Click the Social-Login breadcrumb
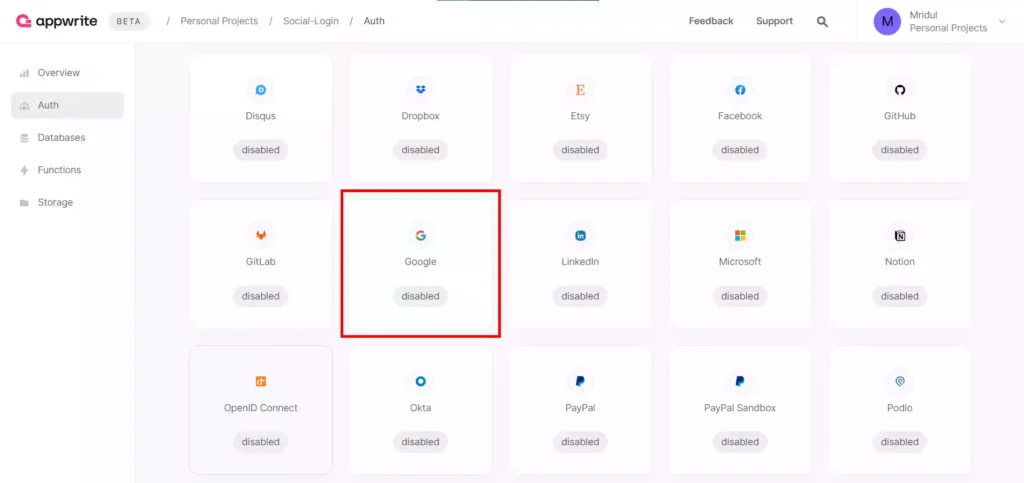This screenshot has width=1024, height=483. pyautogui.click(x=311, y=21)
